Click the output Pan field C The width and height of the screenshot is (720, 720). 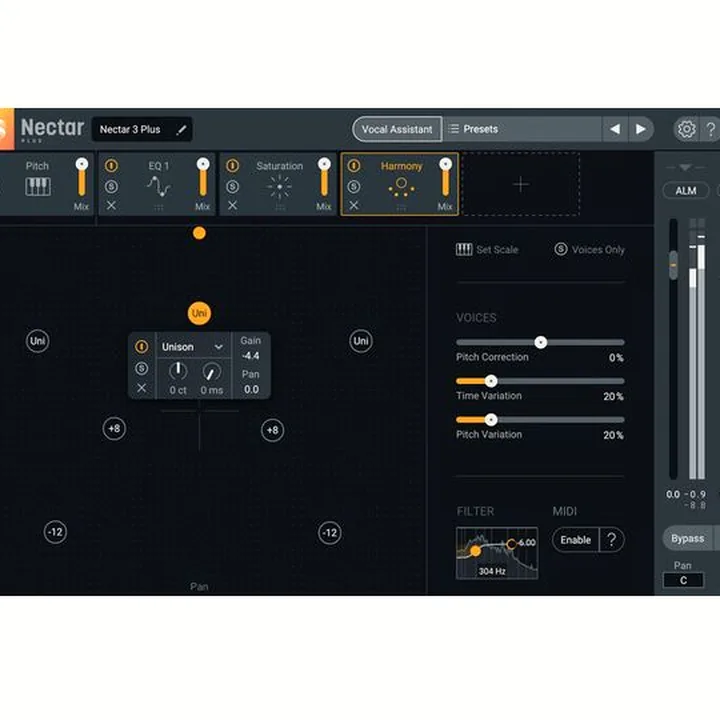click(x=683, y=580)
